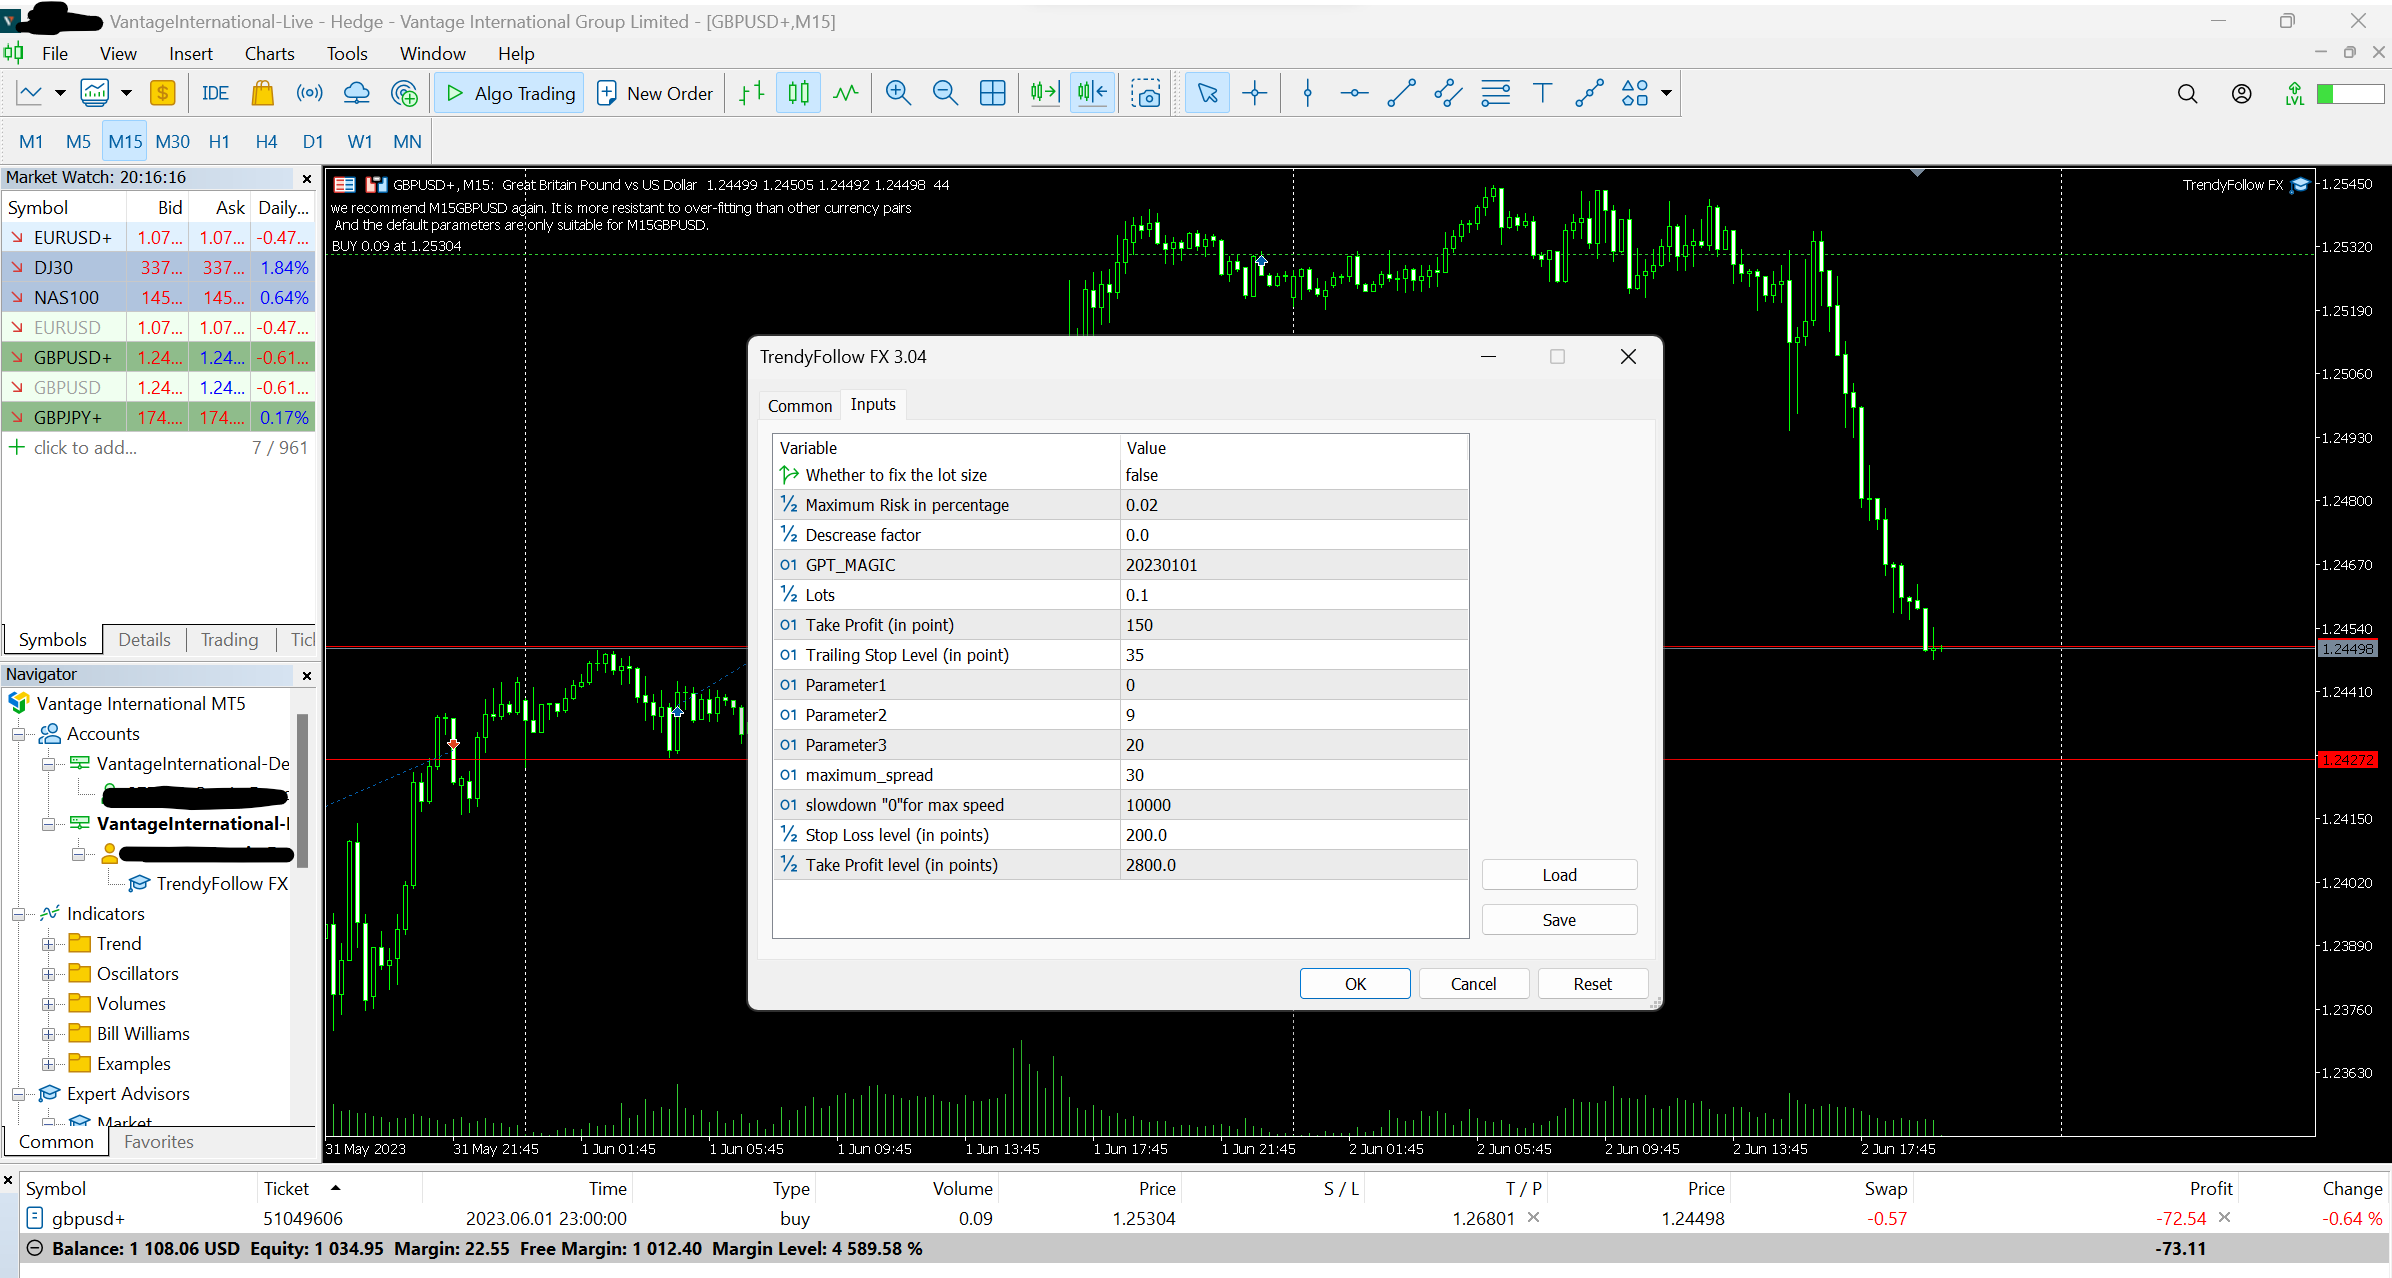This screenshot has height=1278, width=2392.
Task: Open the tile windows grid icon
Action: [992, 93]
